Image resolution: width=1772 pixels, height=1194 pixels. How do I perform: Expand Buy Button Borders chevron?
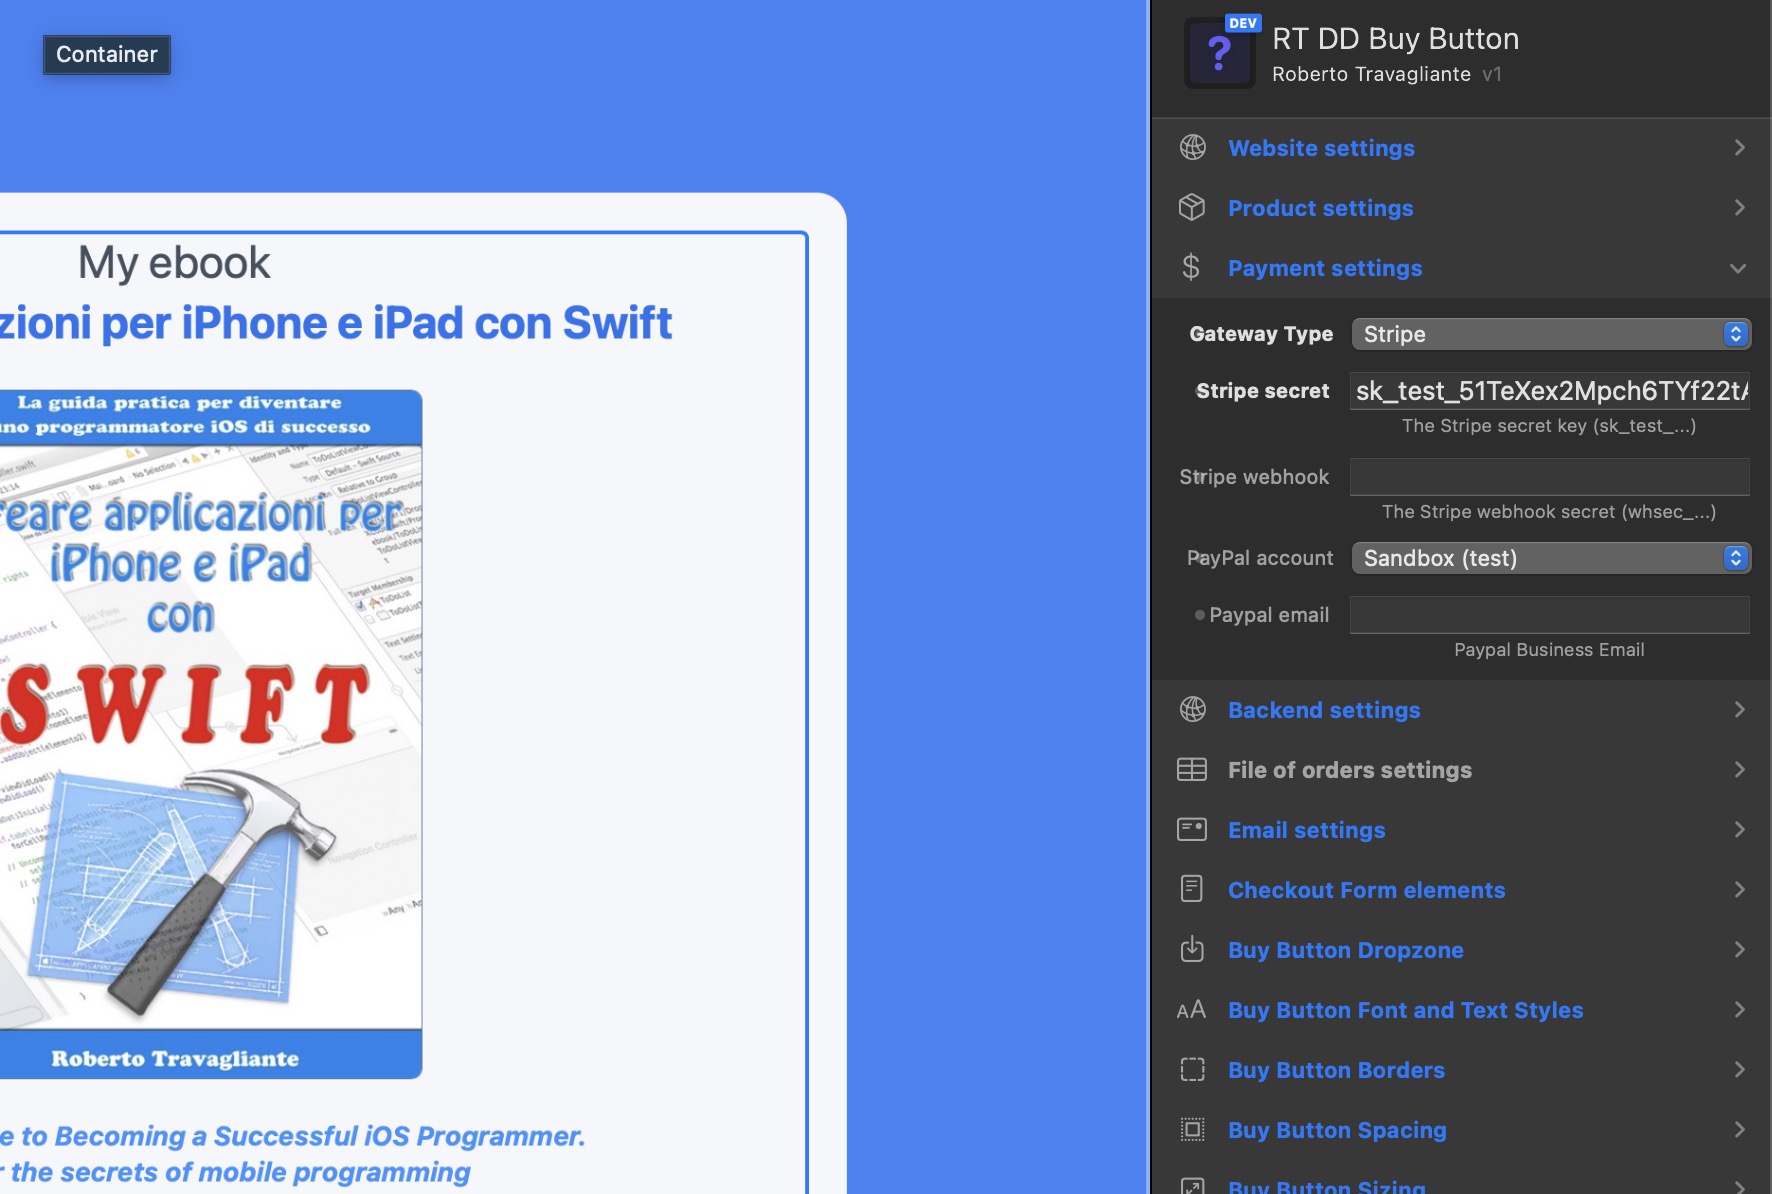click(x=1740, y=1070)
